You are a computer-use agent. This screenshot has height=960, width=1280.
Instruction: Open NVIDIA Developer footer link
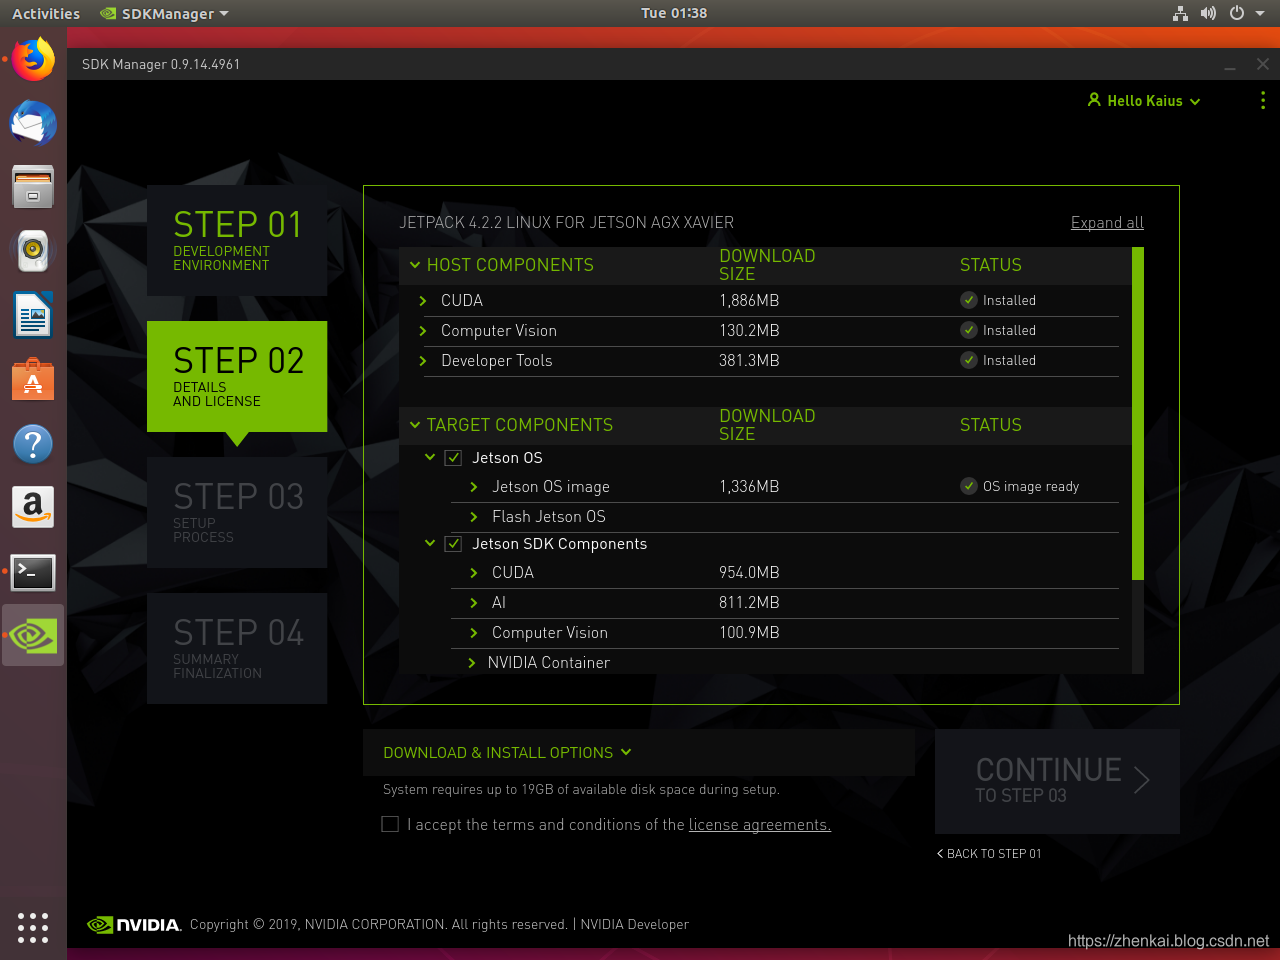point(635,924)
